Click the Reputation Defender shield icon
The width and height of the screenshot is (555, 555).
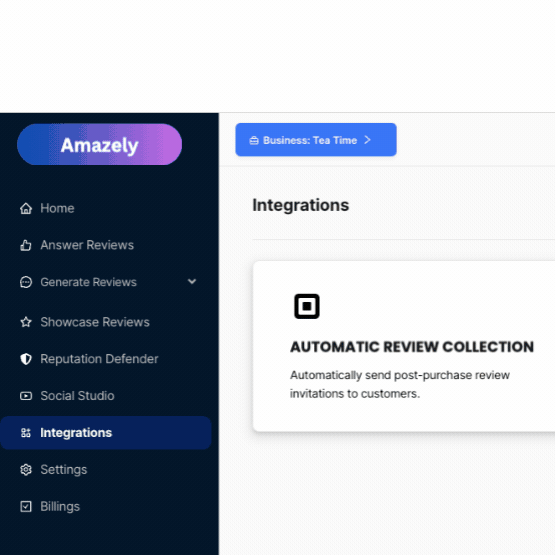pyautogui.click(x=26, y=359)
